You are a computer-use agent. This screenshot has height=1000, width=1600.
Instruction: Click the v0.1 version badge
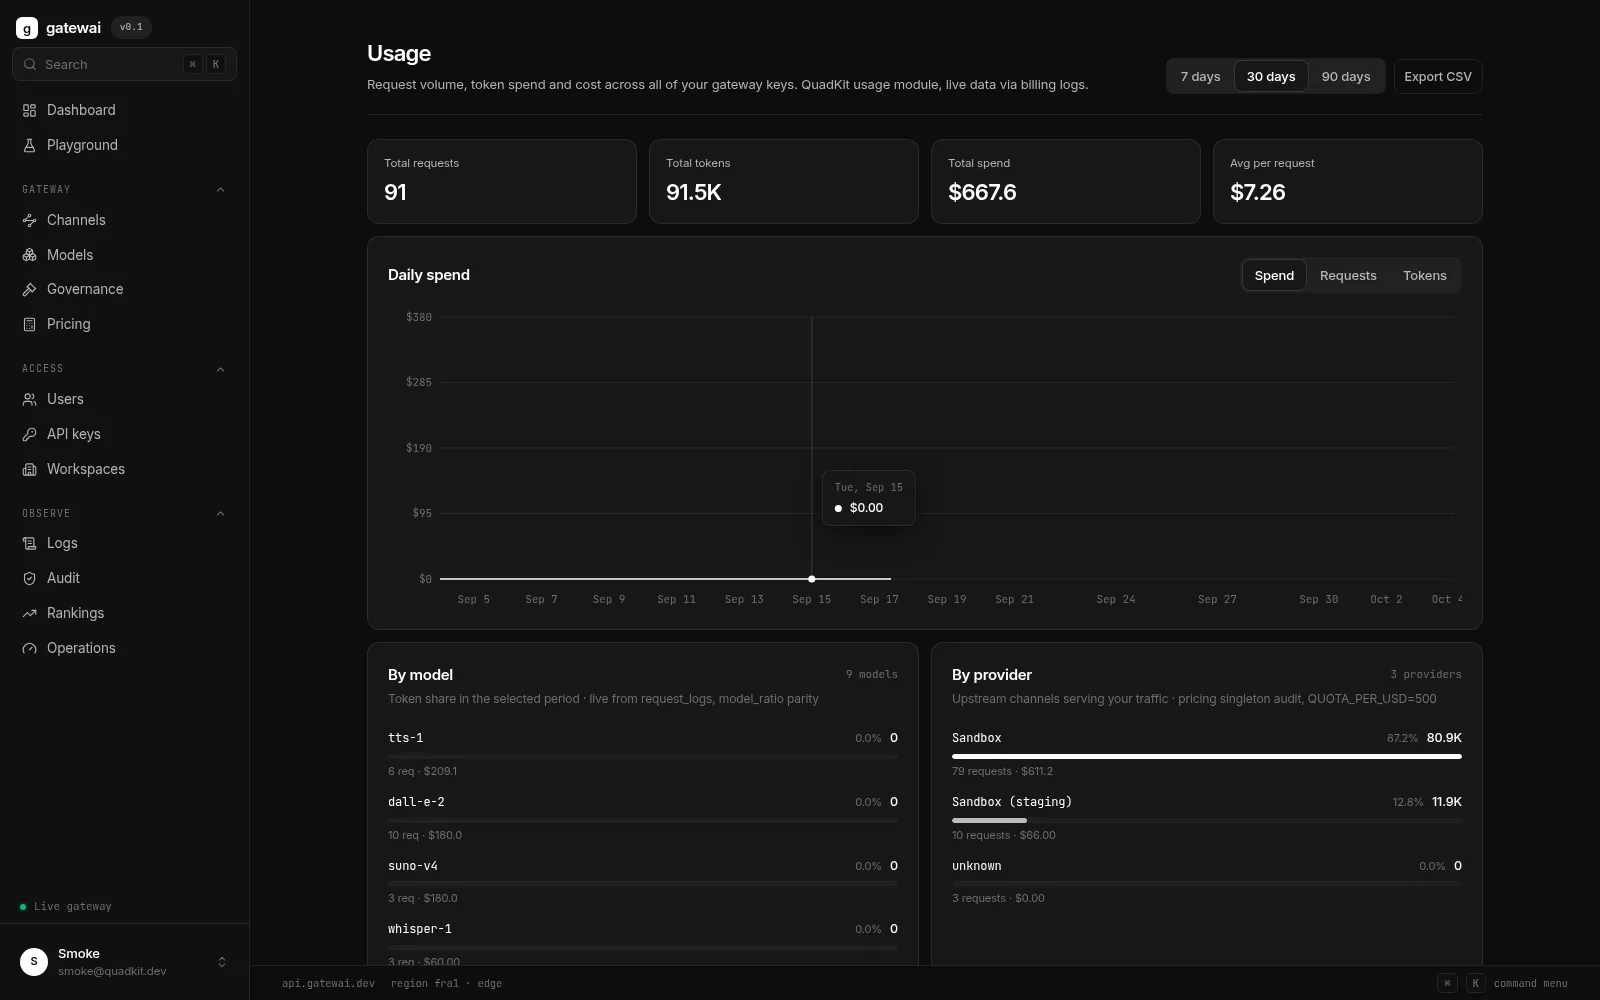point(131,27)
